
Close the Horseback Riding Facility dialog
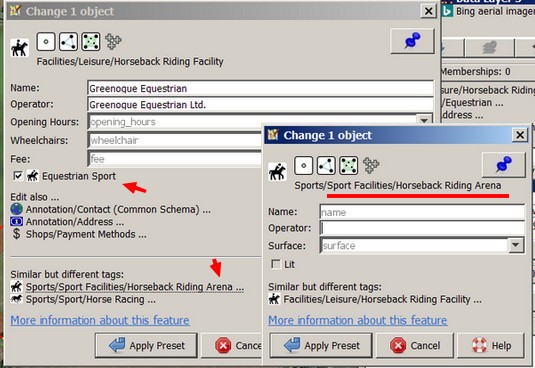pyautogui.click(x=429, y=11)
